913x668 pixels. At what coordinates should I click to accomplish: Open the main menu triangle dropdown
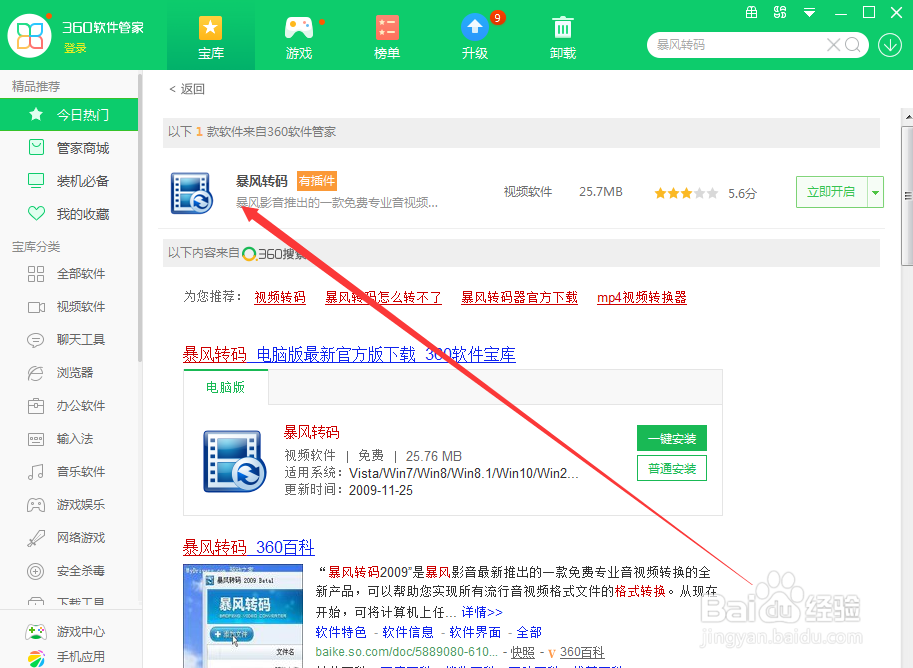[x=809, y=13]
